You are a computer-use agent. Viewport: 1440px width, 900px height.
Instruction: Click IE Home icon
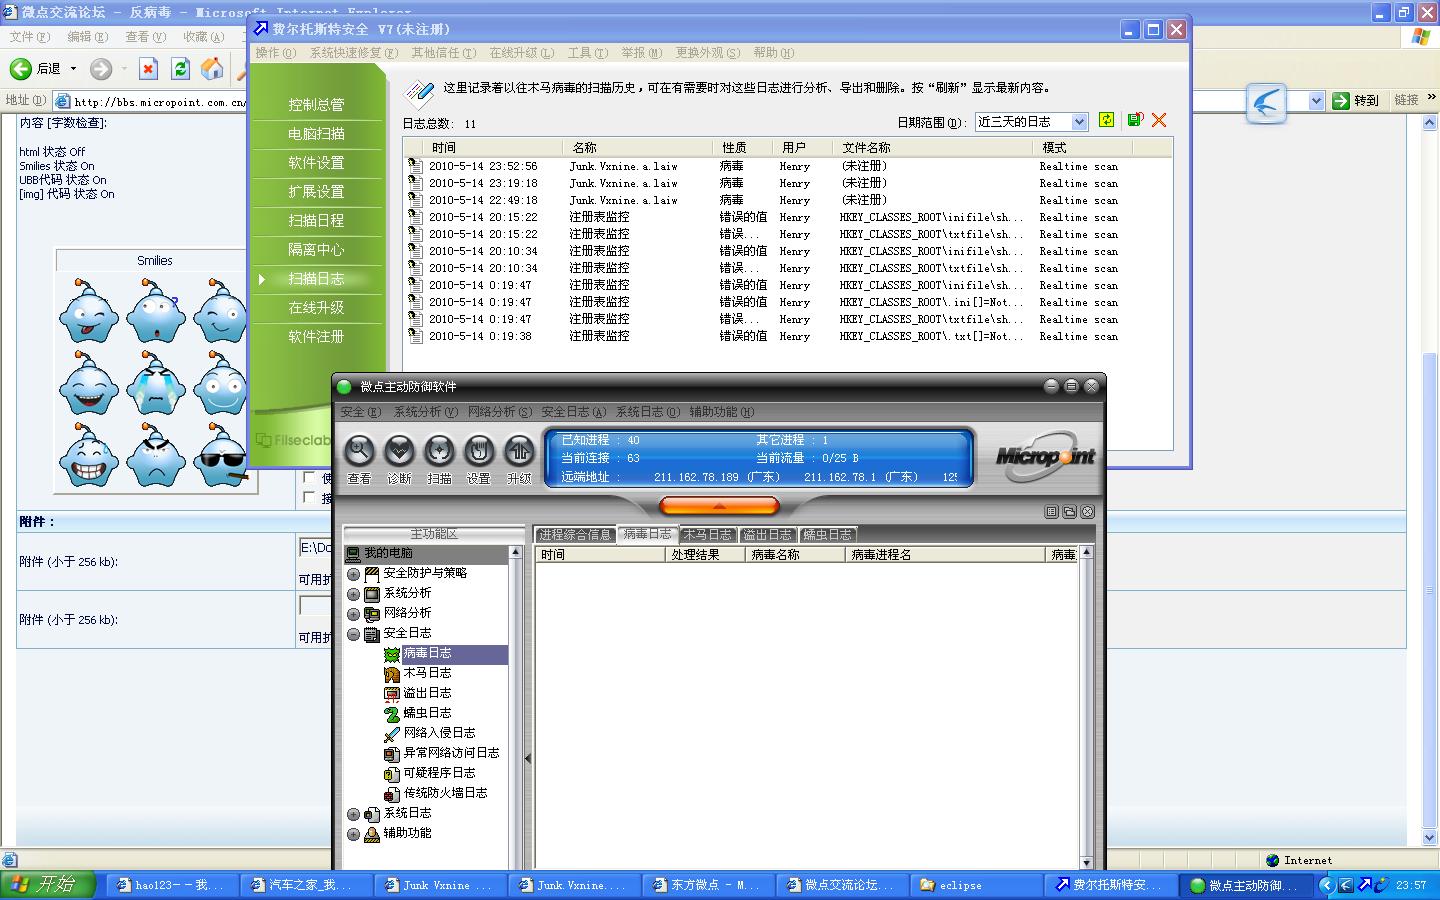click(212, 68)
